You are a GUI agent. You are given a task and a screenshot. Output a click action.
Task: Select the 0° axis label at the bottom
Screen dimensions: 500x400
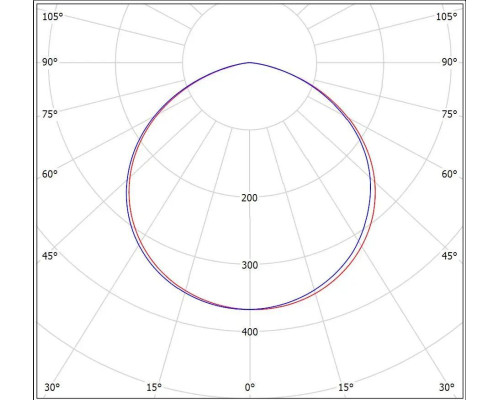click(250, 387)
